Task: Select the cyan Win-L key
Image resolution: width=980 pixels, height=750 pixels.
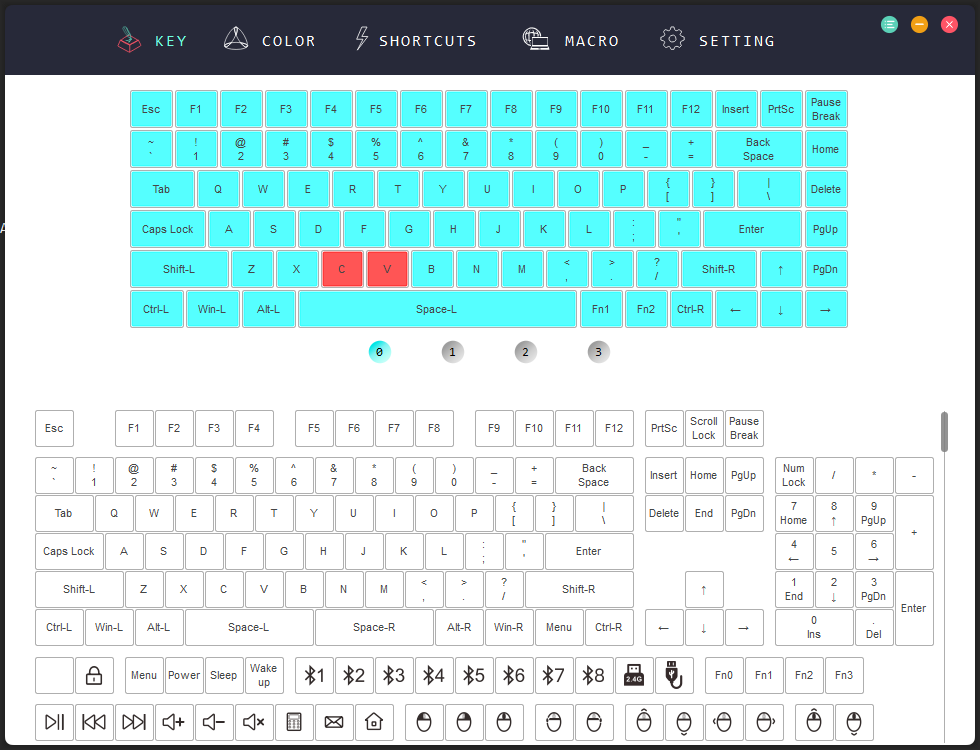Action: (212, 309)
